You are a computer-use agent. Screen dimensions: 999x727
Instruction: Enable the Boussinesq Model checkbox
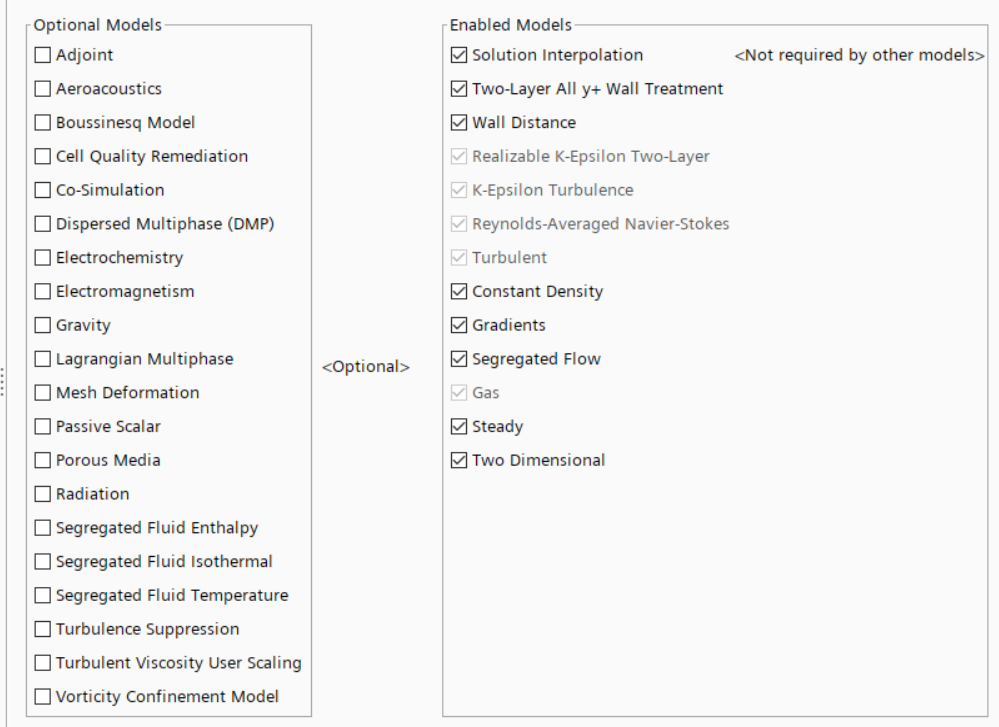tap(43, 123)
